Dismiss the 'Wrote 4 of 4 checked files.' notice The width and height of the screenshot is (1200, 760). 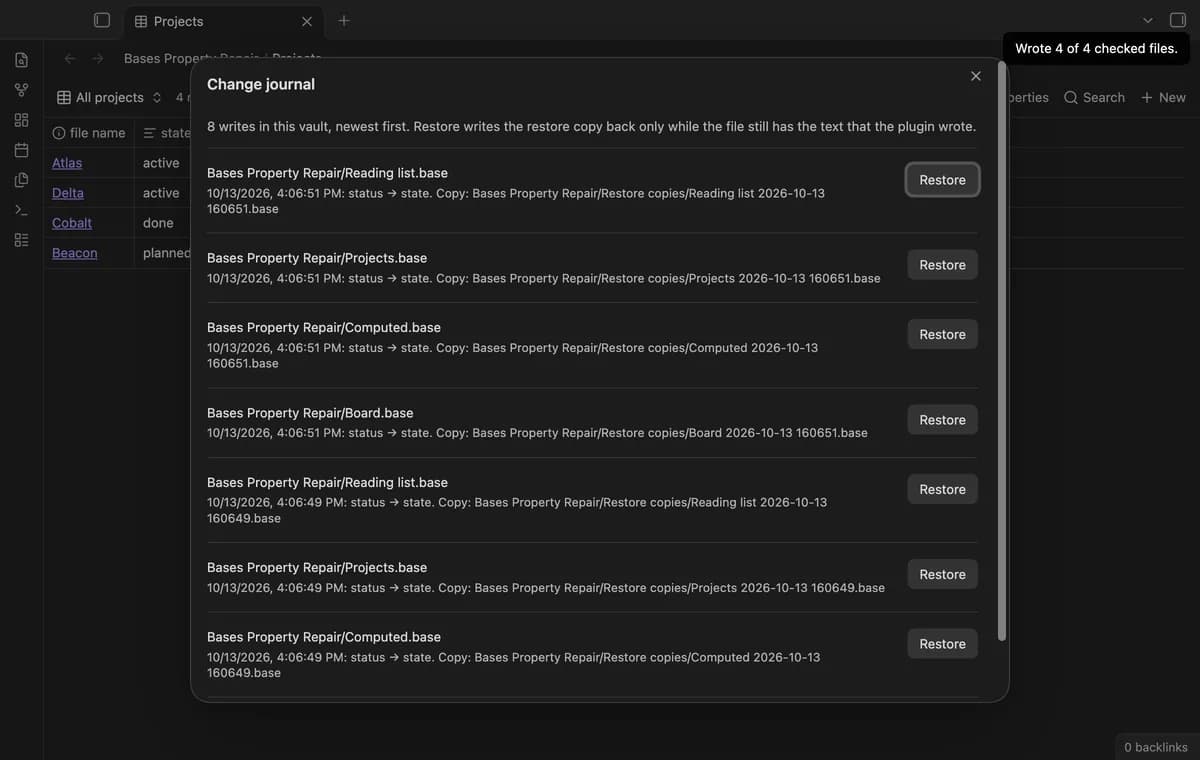[1096, 48]
